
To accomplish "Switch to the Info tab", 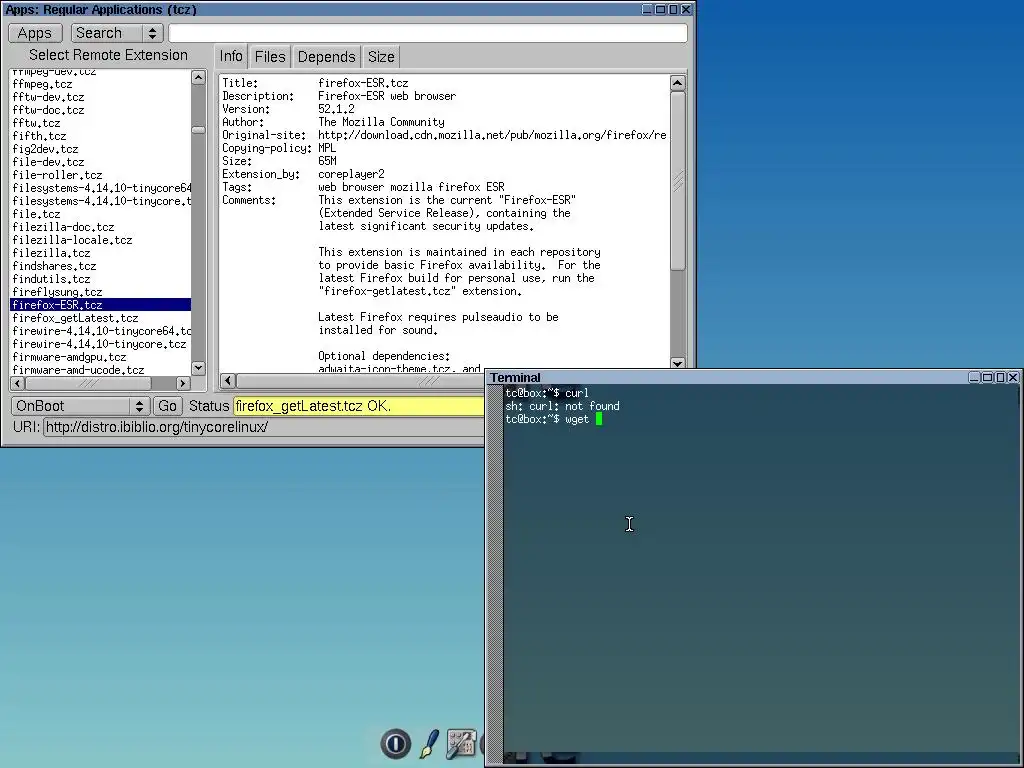I will [x=231, y=57].
